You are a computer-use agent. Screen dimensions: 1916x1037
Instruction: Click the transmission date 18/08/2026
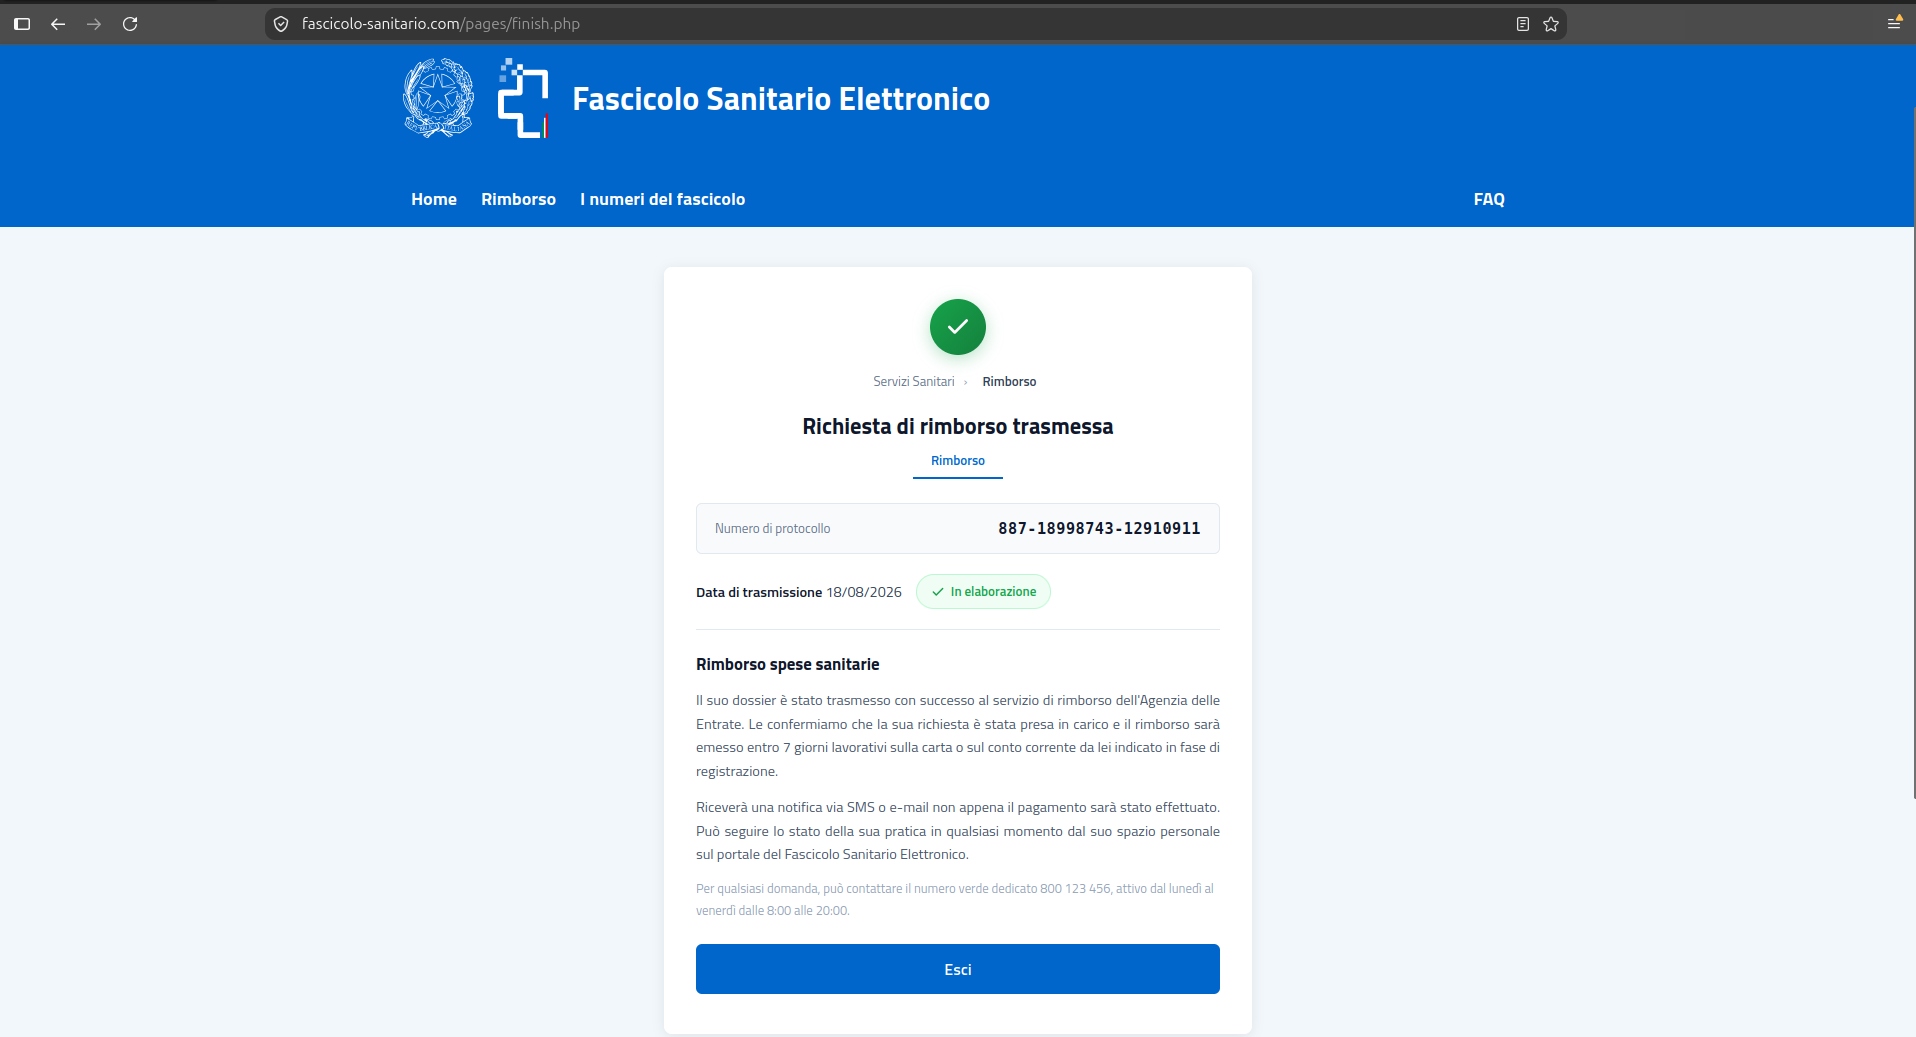[864, 592]
